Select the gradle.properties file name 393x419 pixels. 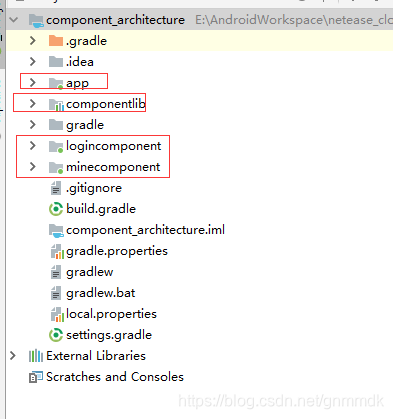tap(117, 251)
